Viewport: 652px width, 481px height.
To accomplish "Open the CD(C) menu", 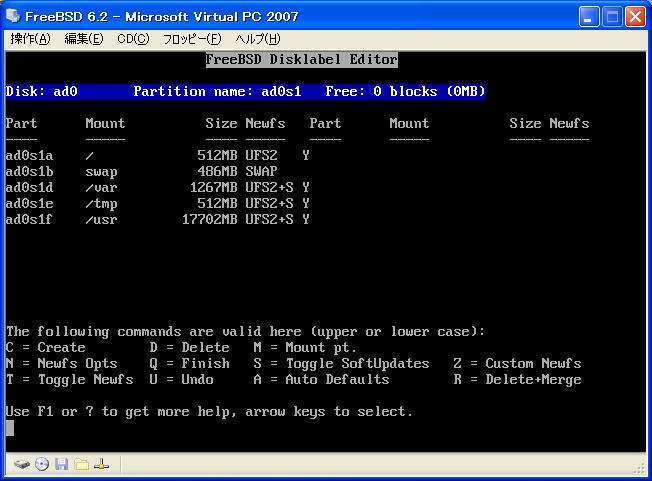I will pos(133,39).
